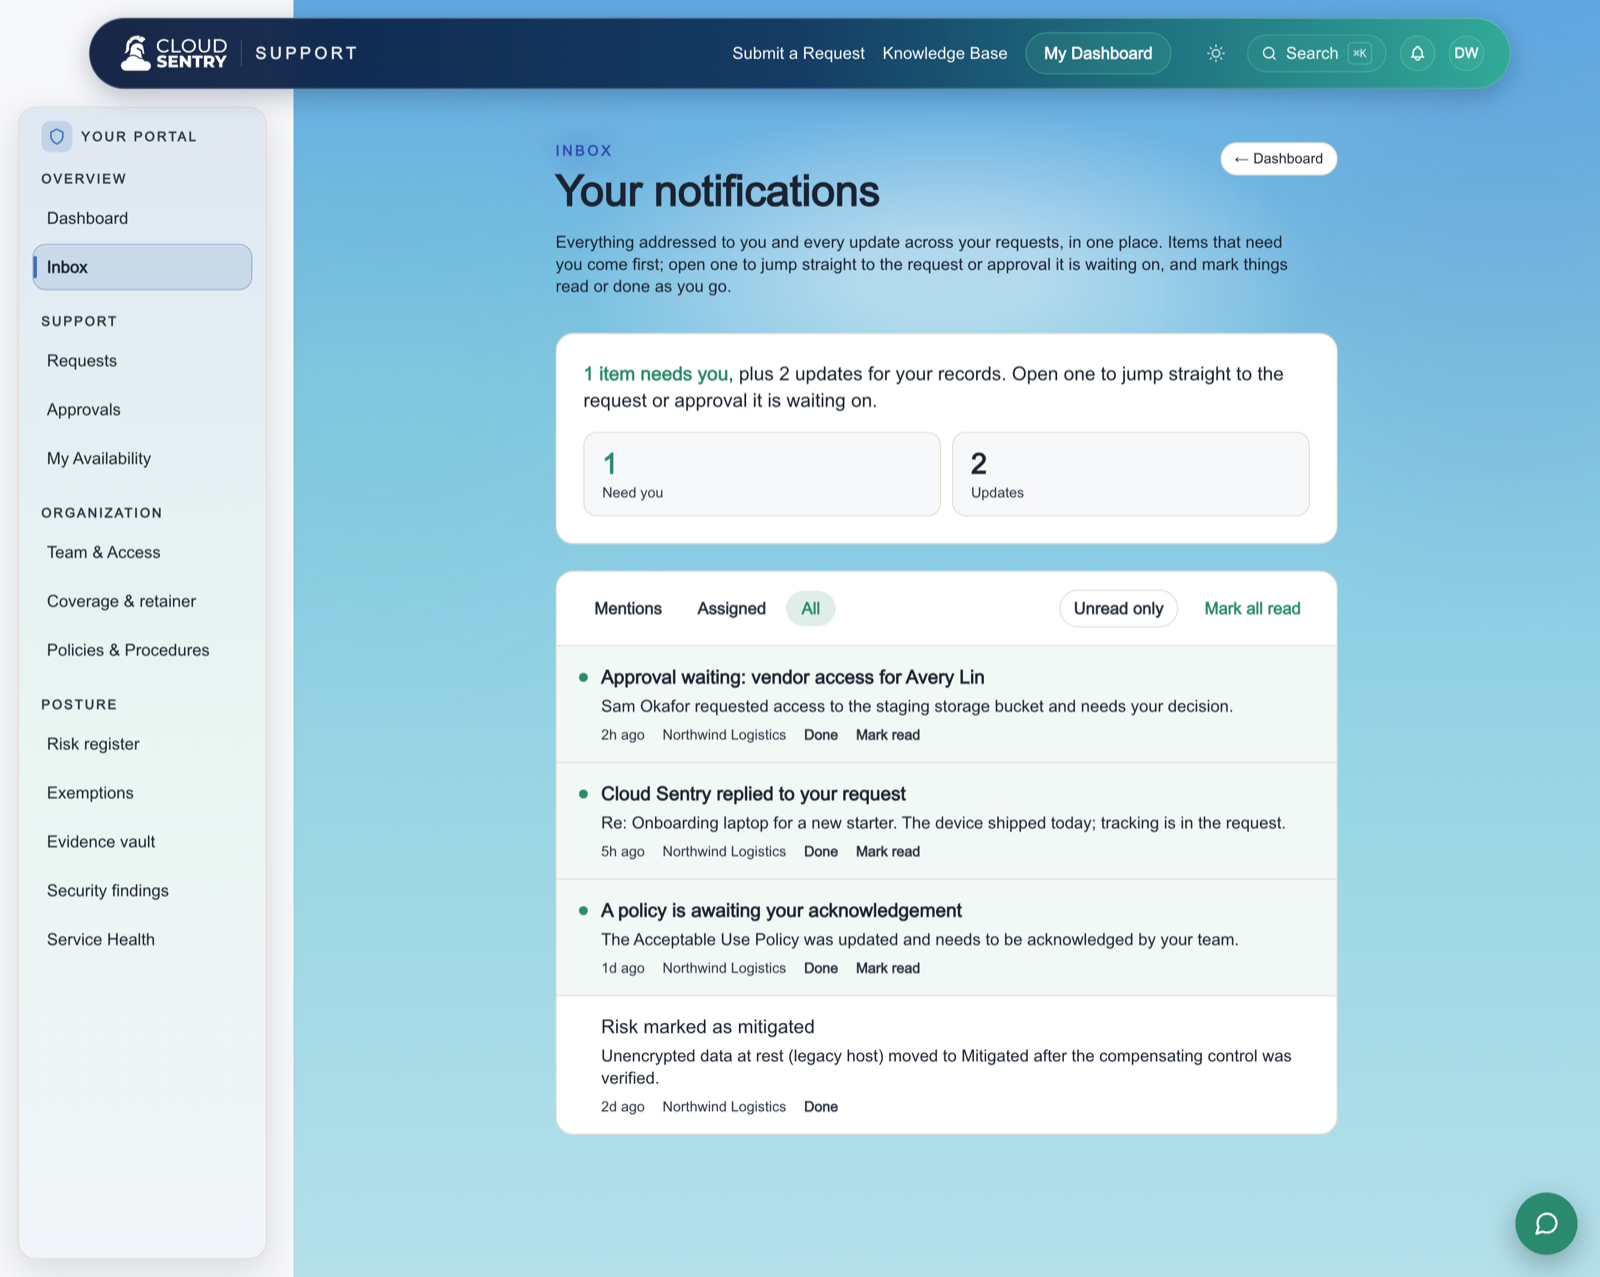The width and height of the screenshot is (1600, 1277).
Task: Mark read the Avery Lin approval notification
Action: point(887,735)
